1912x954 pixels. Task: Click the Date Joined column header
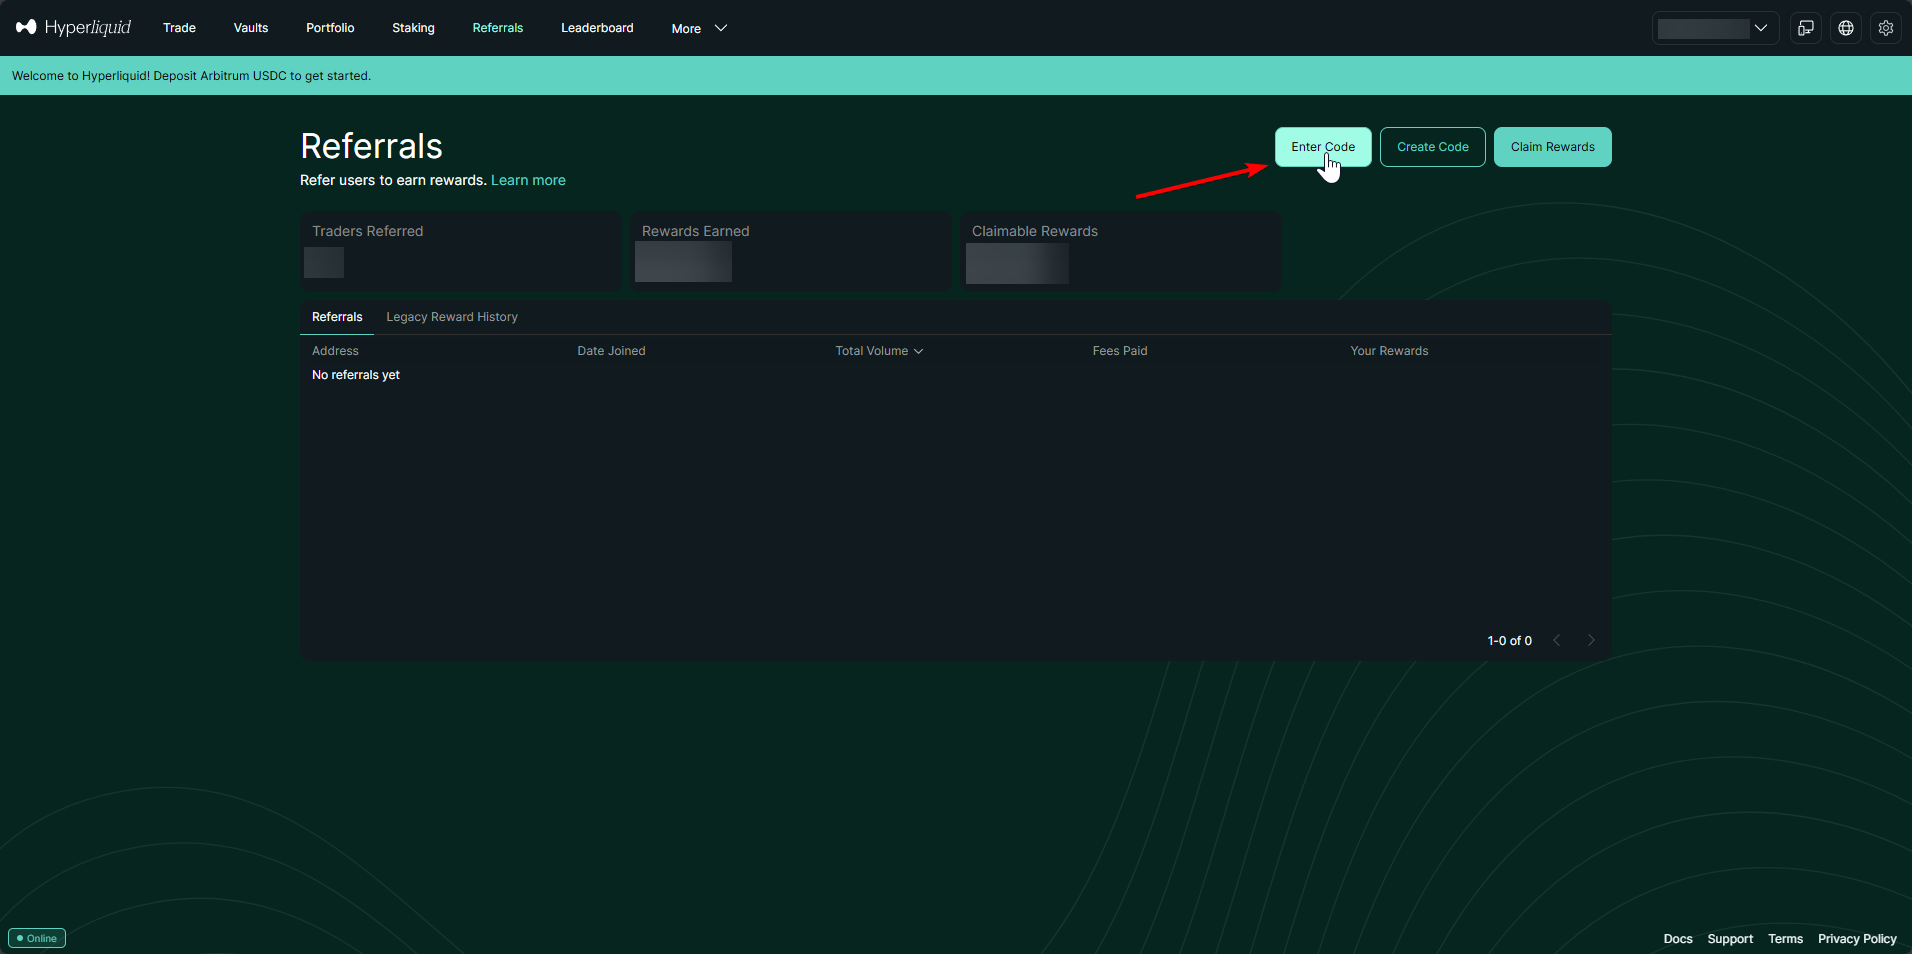point(611,351)
